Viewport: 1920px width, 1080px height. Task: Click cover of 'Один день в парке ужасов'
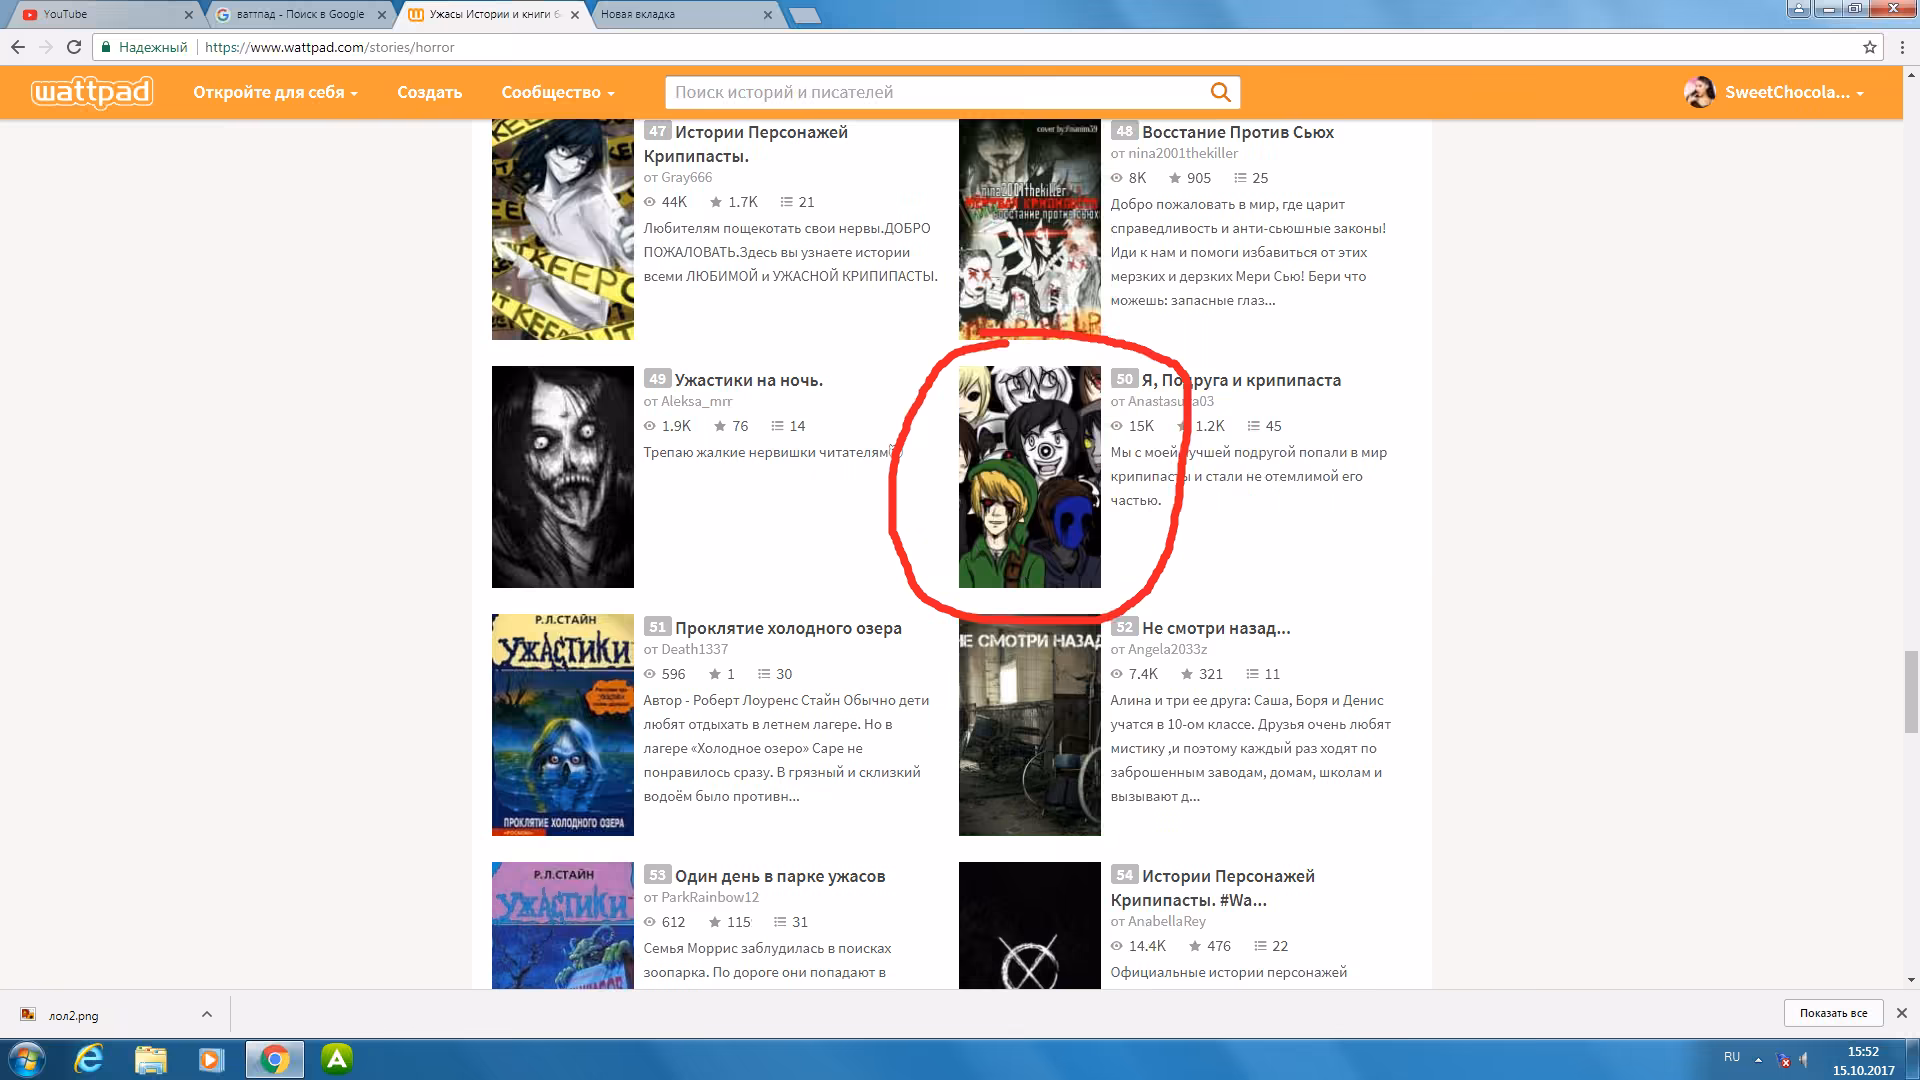(563, 925)
